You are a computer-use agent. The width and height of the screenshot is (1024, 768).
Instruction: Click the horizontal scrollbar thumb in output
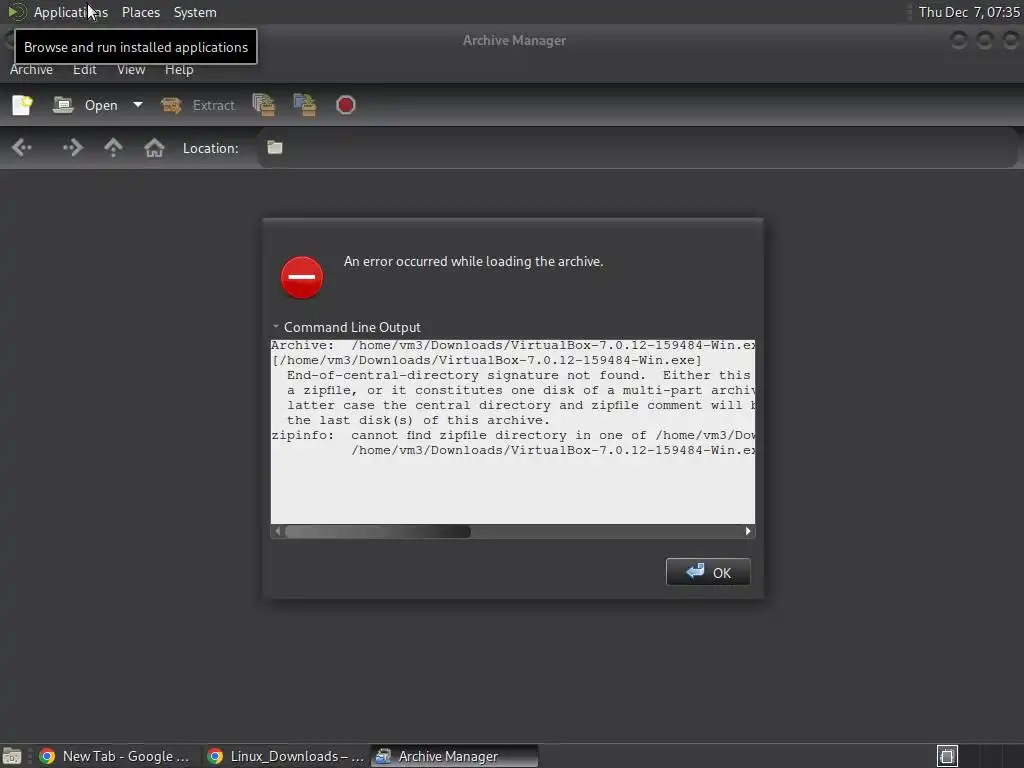click(377, 532)
